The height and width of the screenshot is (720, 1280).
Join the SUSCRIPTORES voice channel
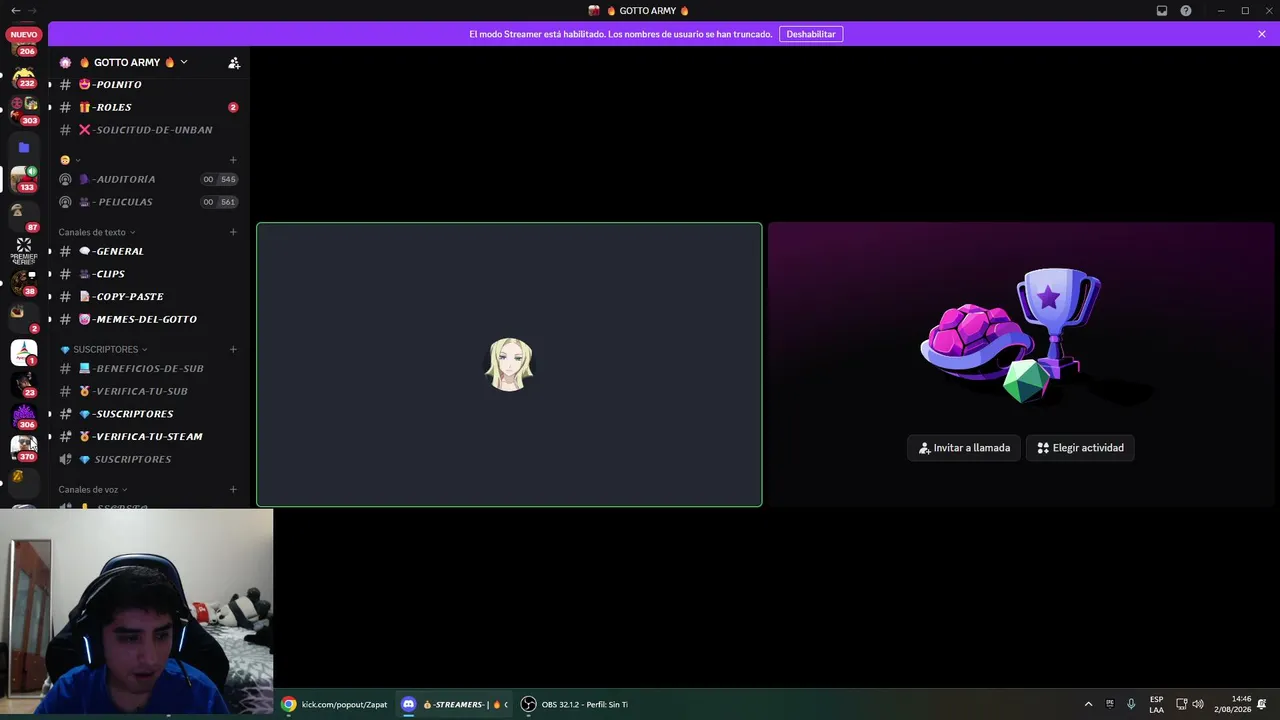(x=146, y=459)
